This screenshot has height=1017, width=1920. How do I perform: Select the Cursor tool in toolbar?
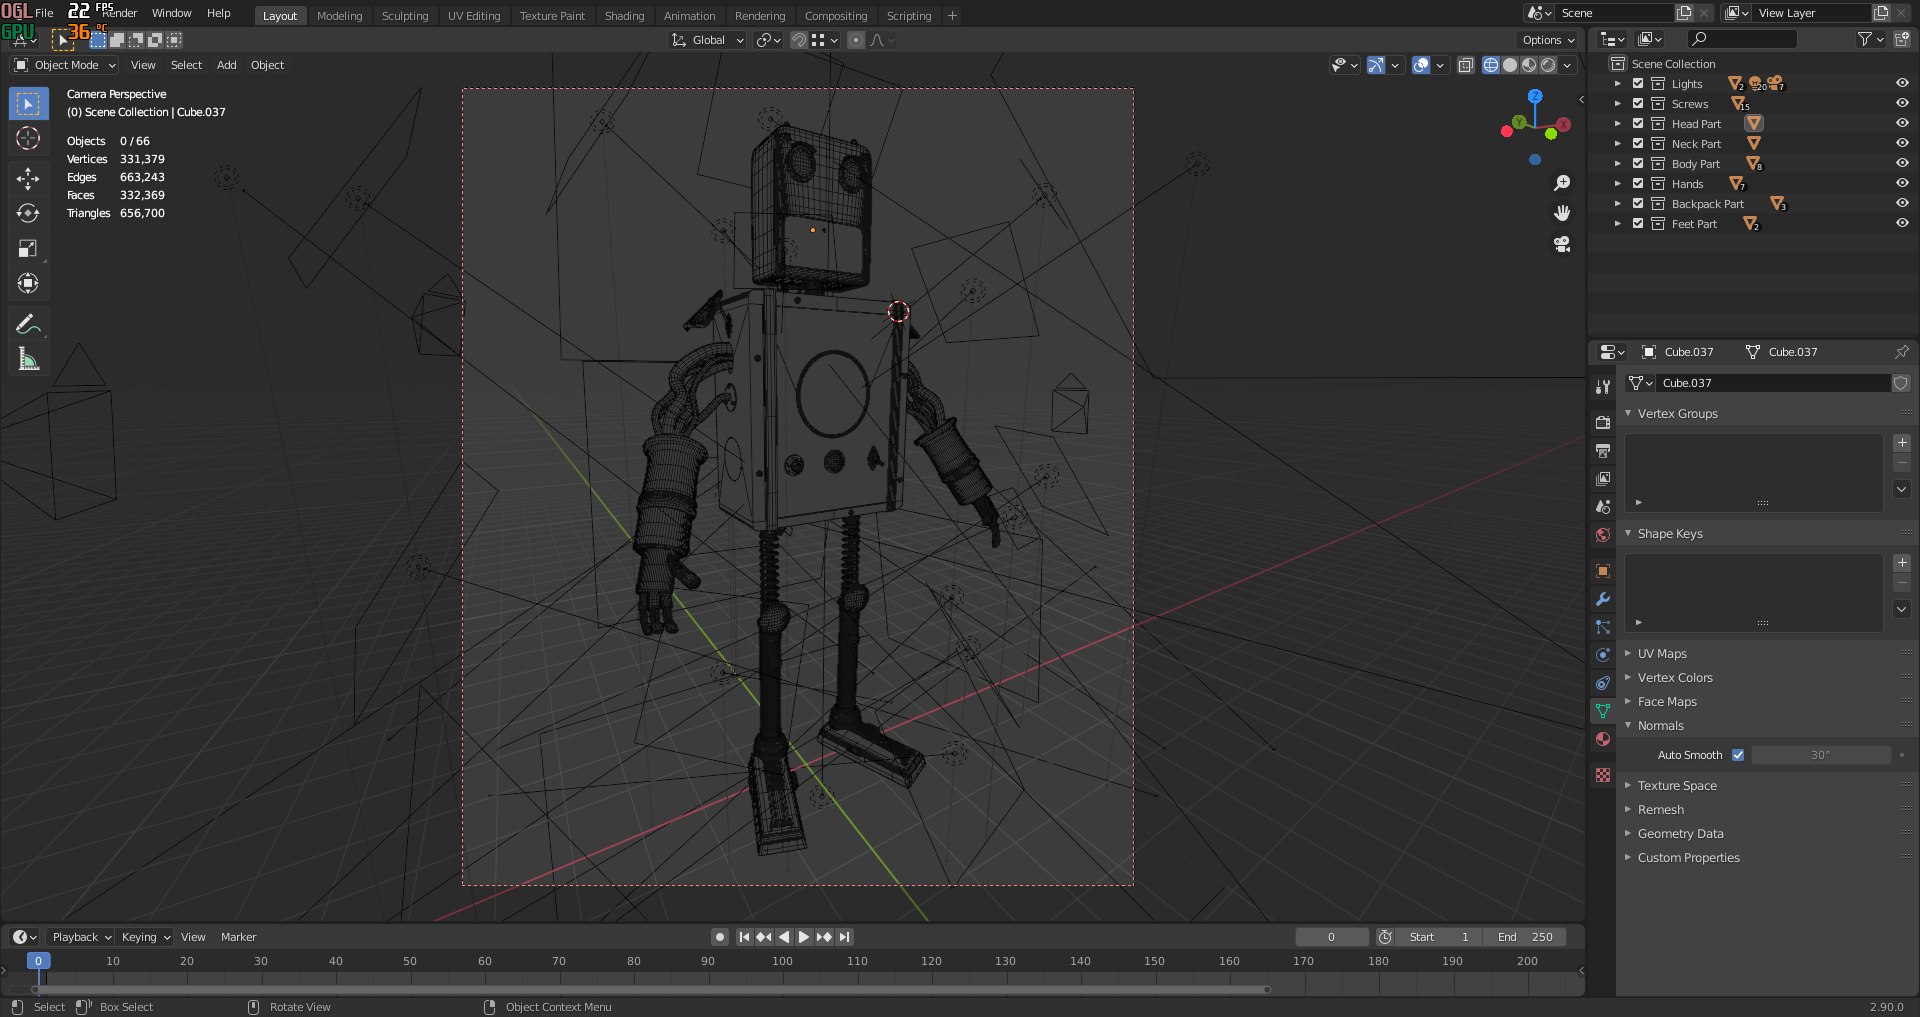pyautogui.click(x=28, y=139)
